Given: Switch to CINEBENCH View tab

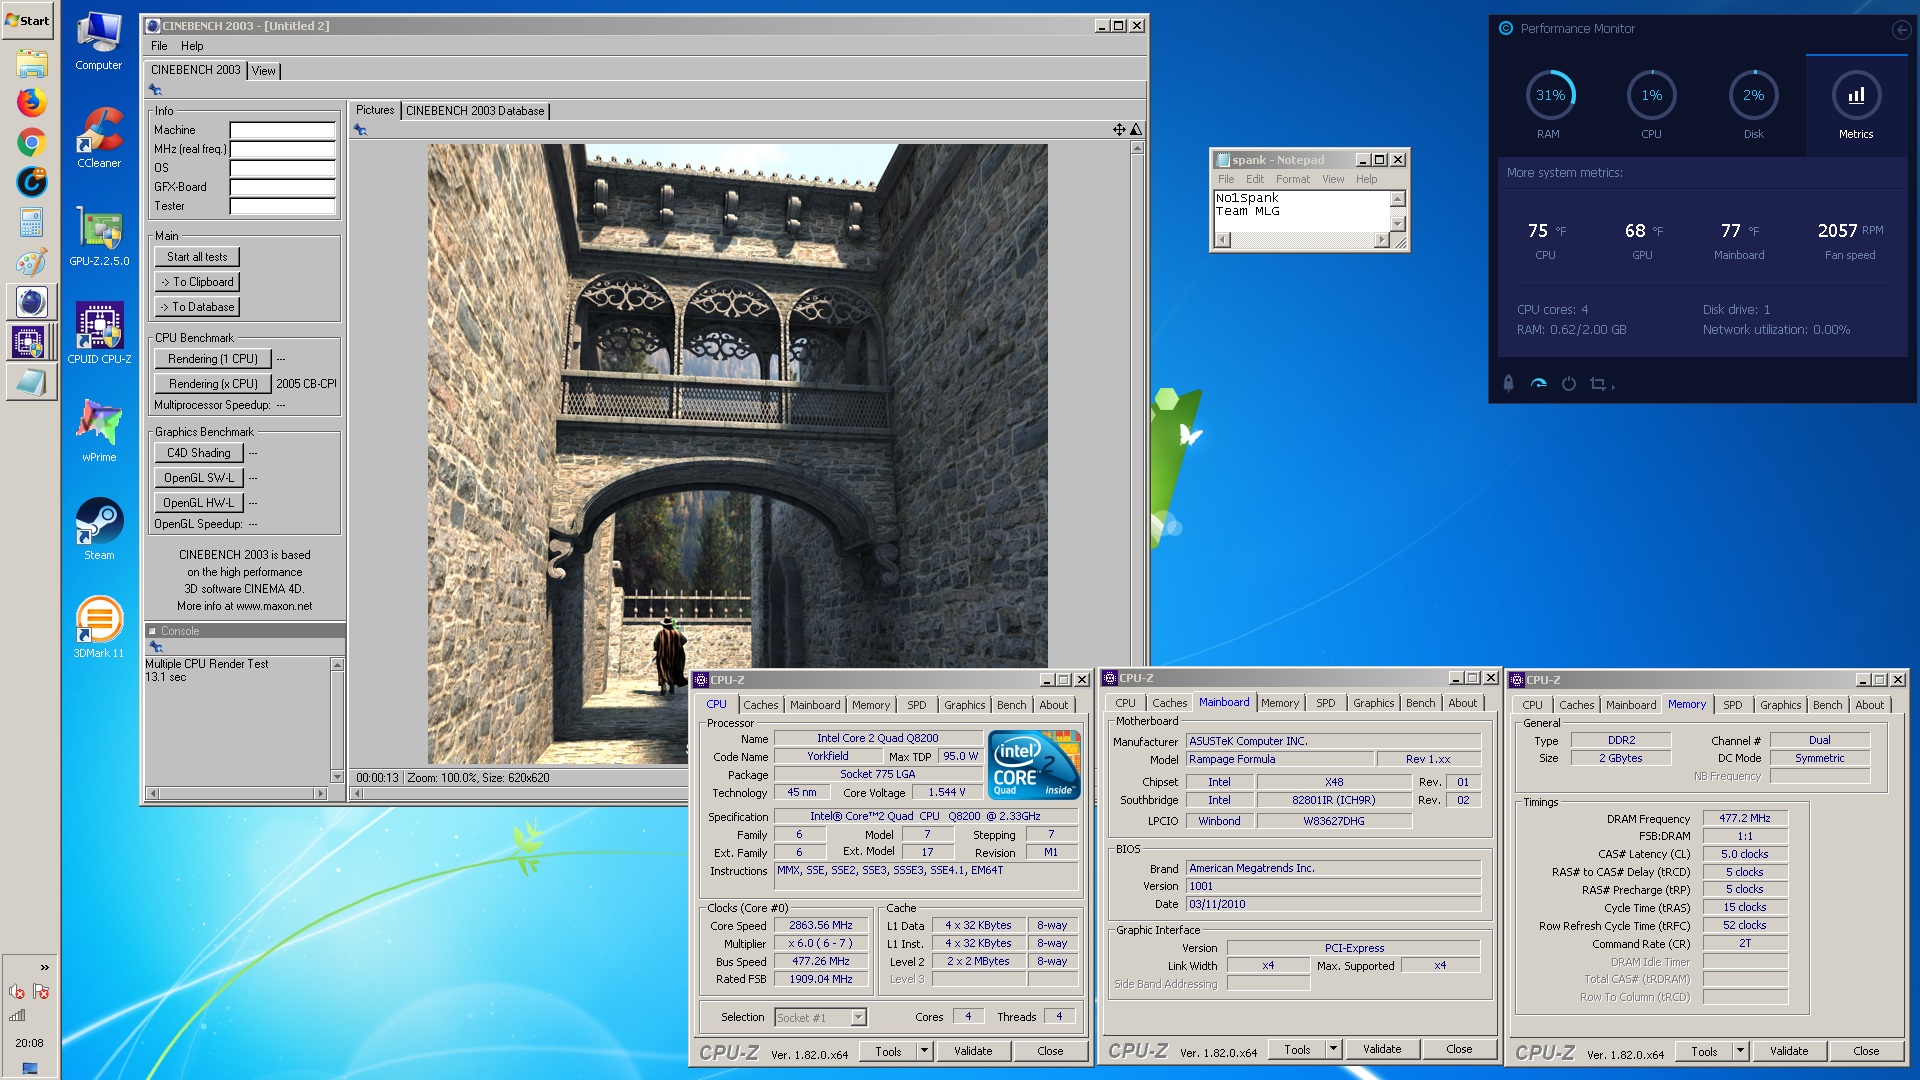Looking at the screenshot, I should [x=264, y=71].
